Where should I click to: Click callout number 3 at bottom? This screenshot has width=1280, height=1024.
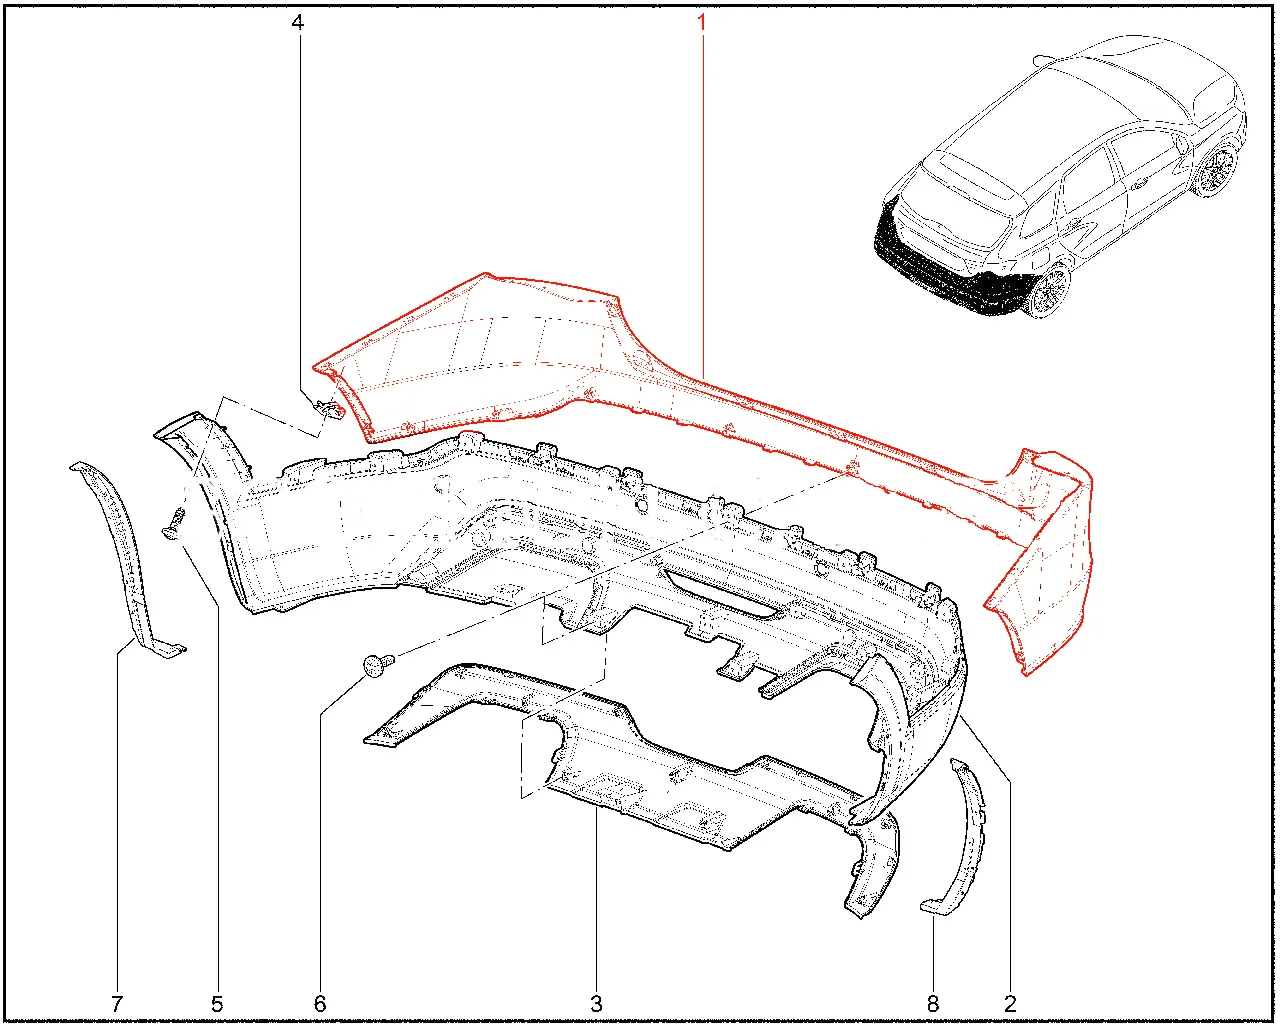coord(596,1002)
